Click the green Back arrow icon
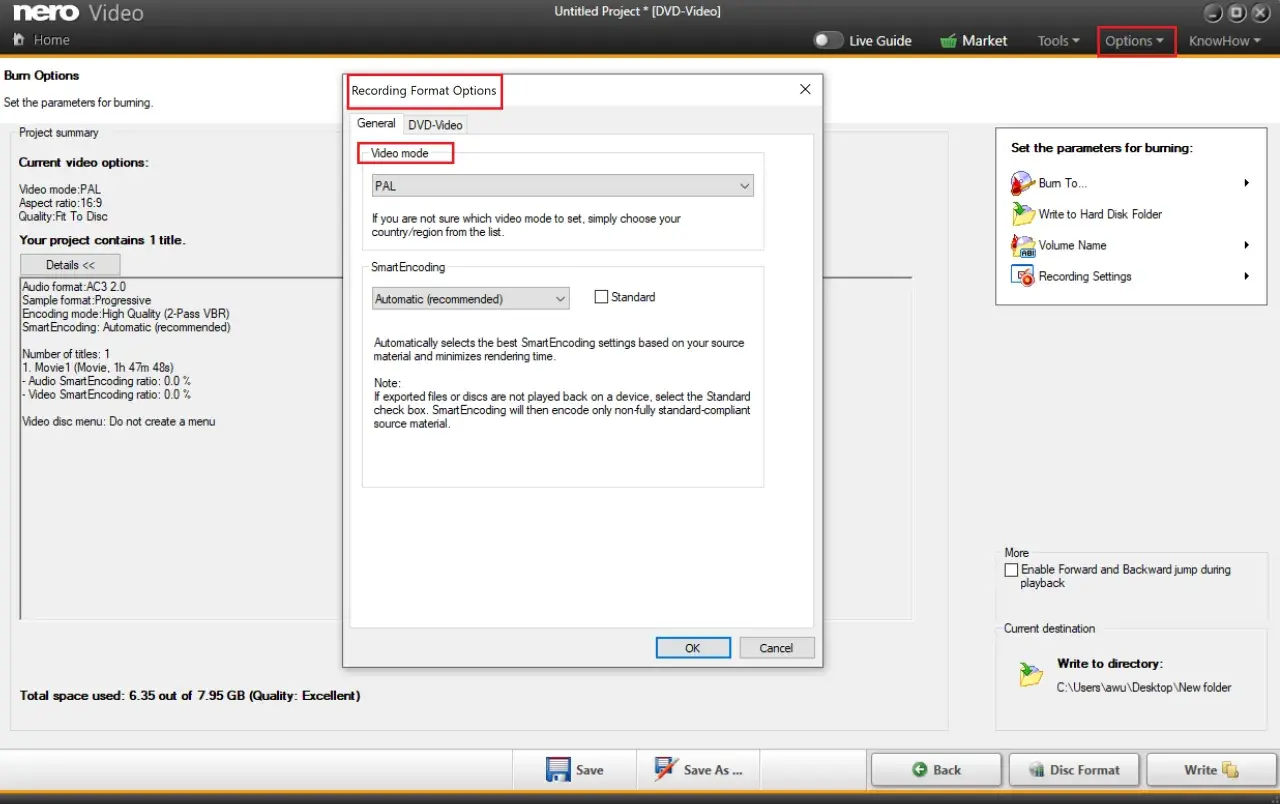 tap(920, 770)
